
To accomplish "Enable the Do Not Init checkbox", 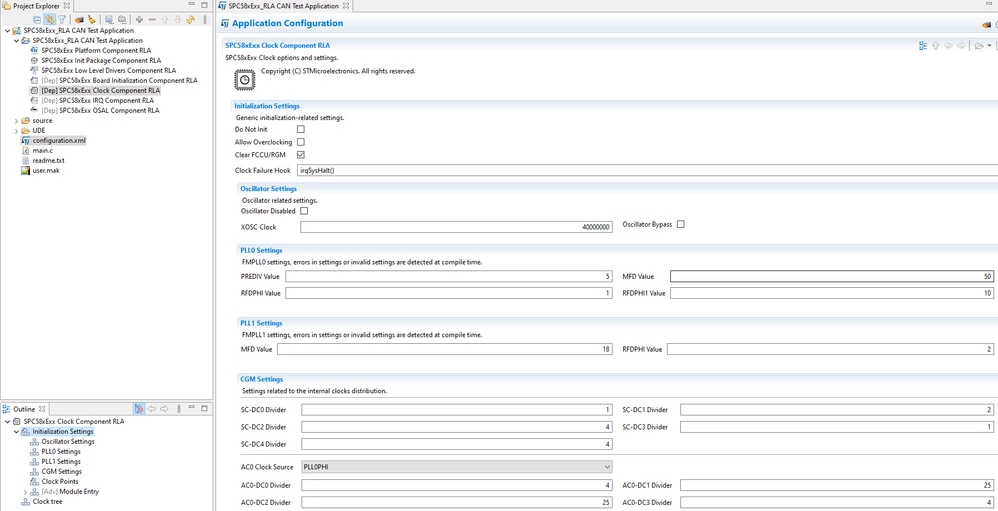I will click(301, 129).
